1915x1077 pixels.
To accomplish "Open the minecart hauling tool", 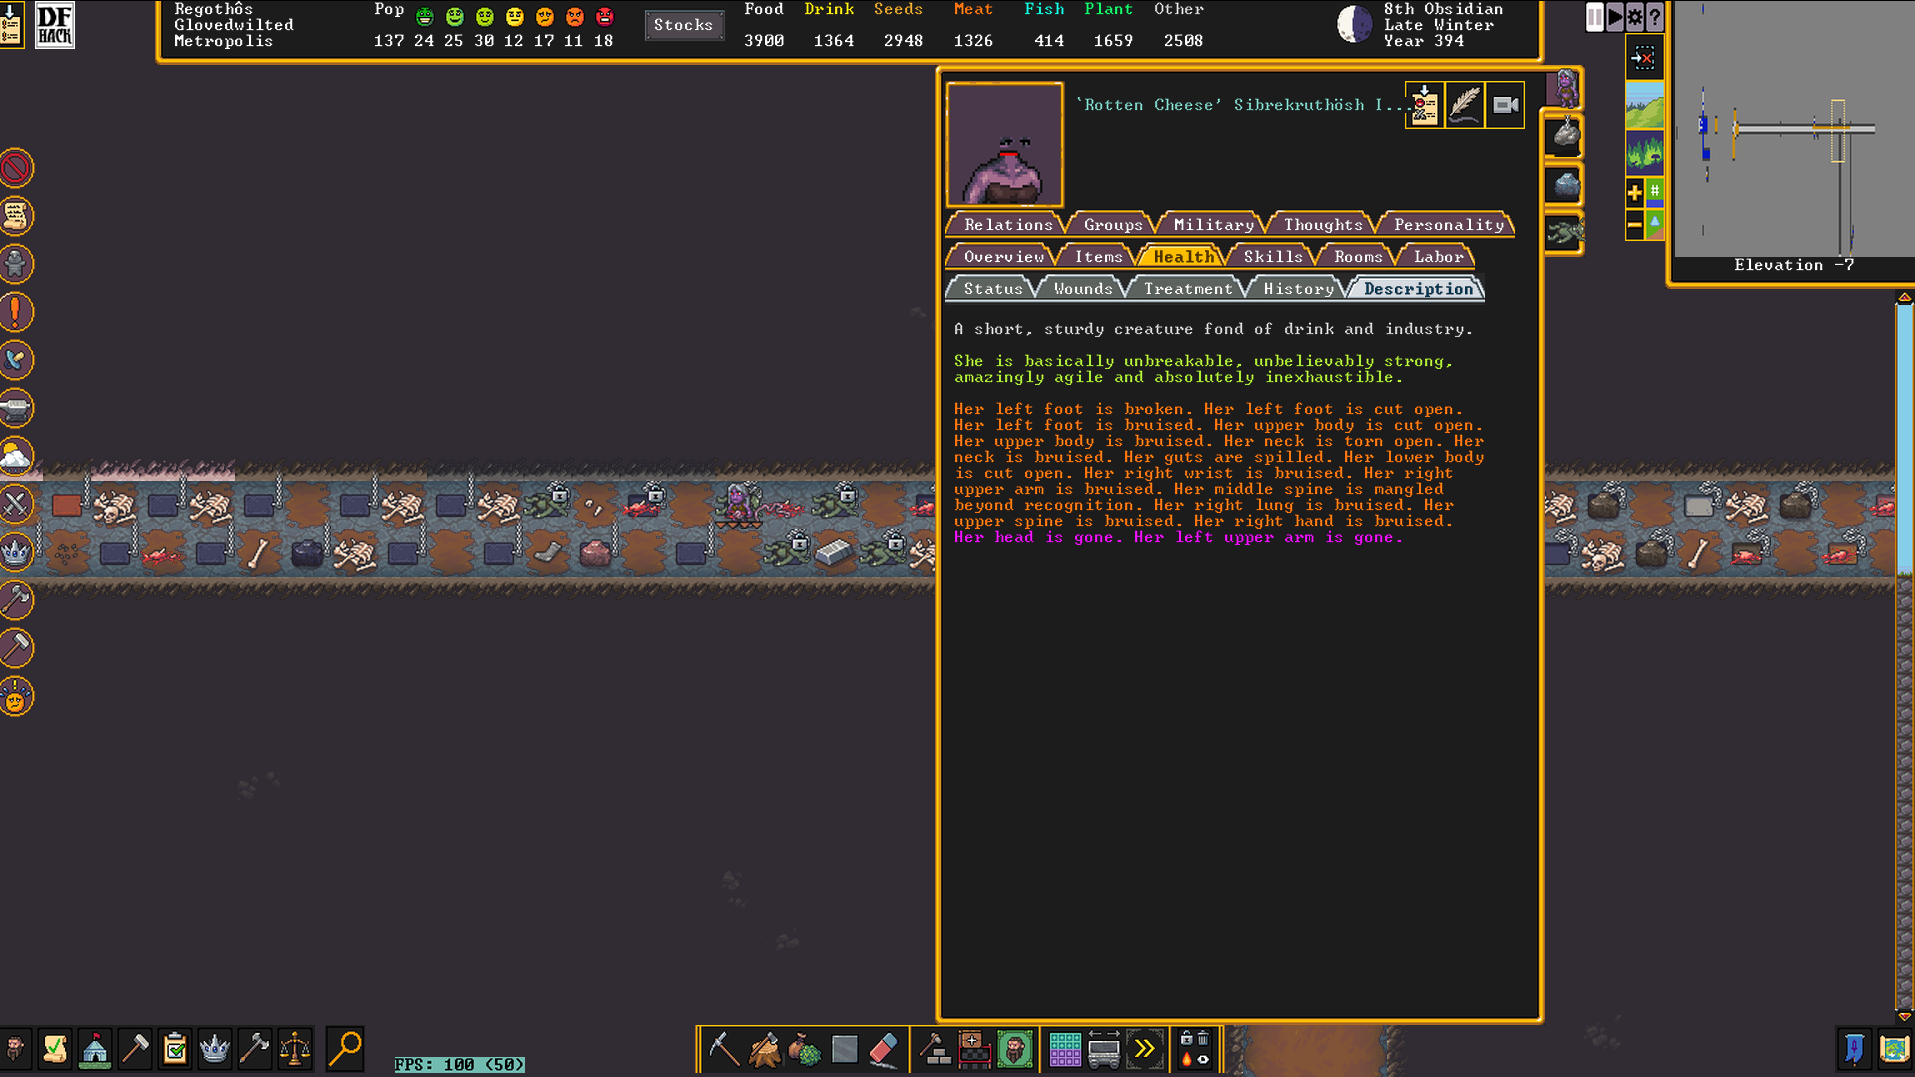I will [1104, 1049].
